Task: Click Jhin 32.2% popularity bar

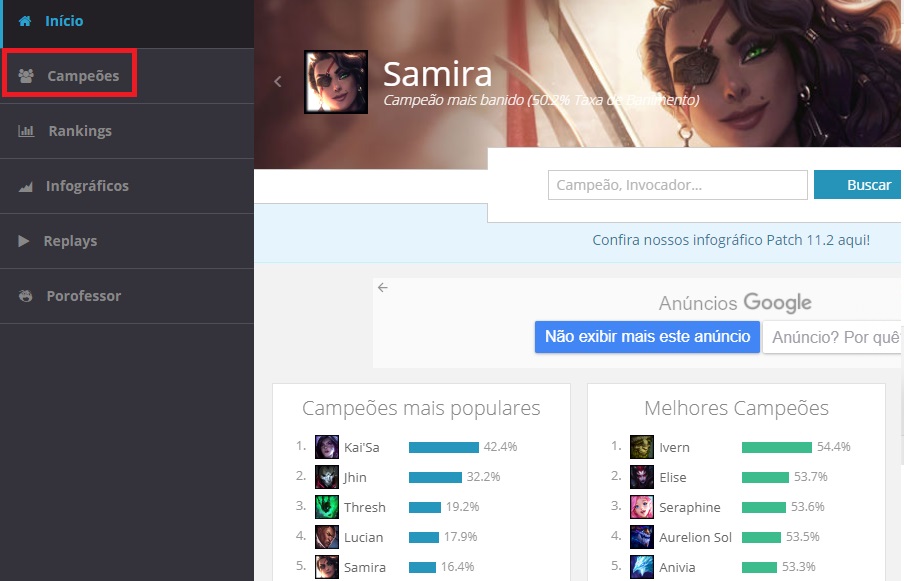Action: point(435,477)
